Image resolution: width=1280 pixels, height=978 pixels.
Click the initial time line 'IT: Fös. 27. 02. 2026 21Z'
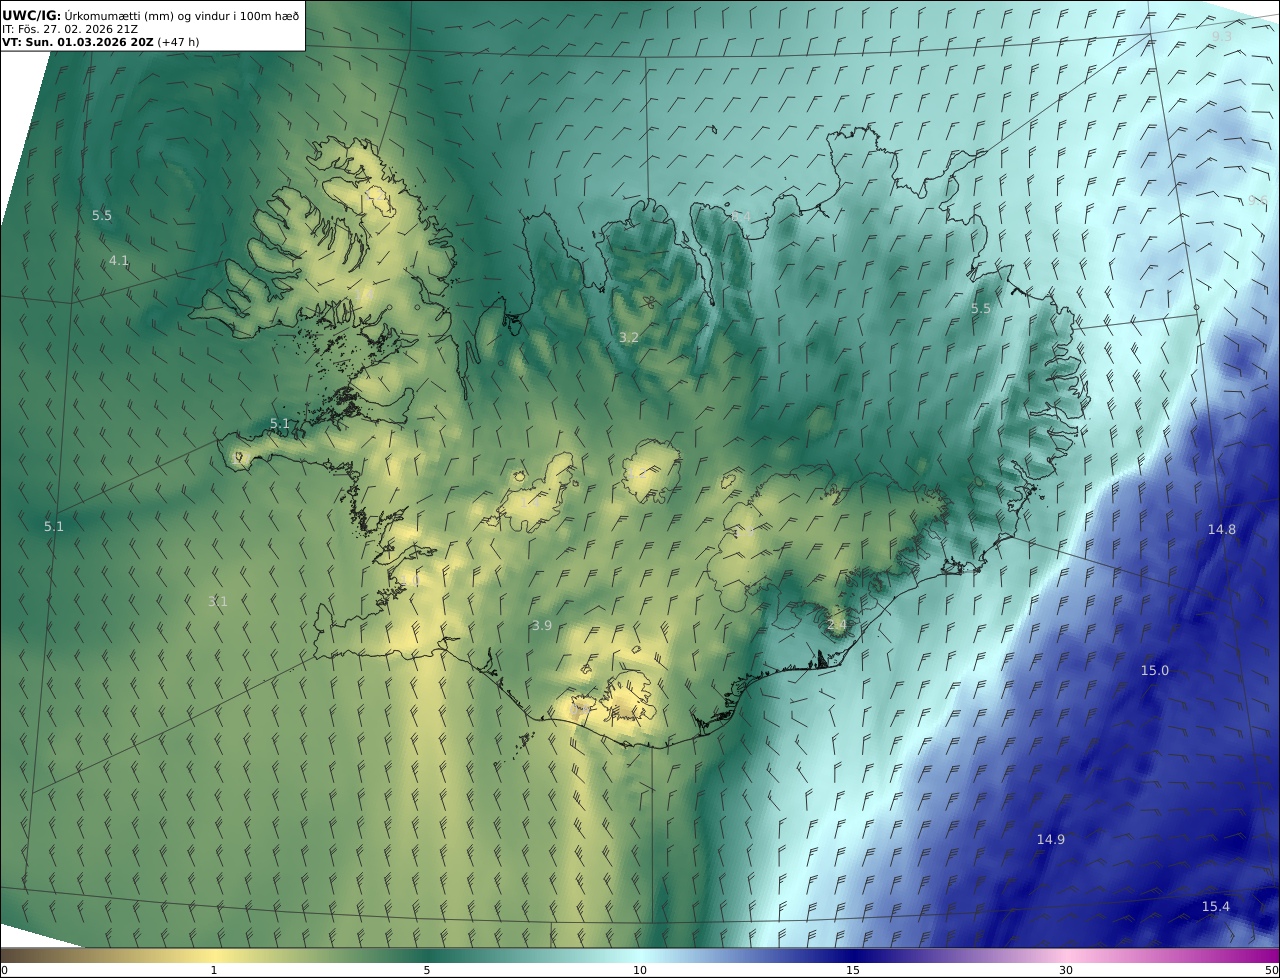click(x=69, y=29)
